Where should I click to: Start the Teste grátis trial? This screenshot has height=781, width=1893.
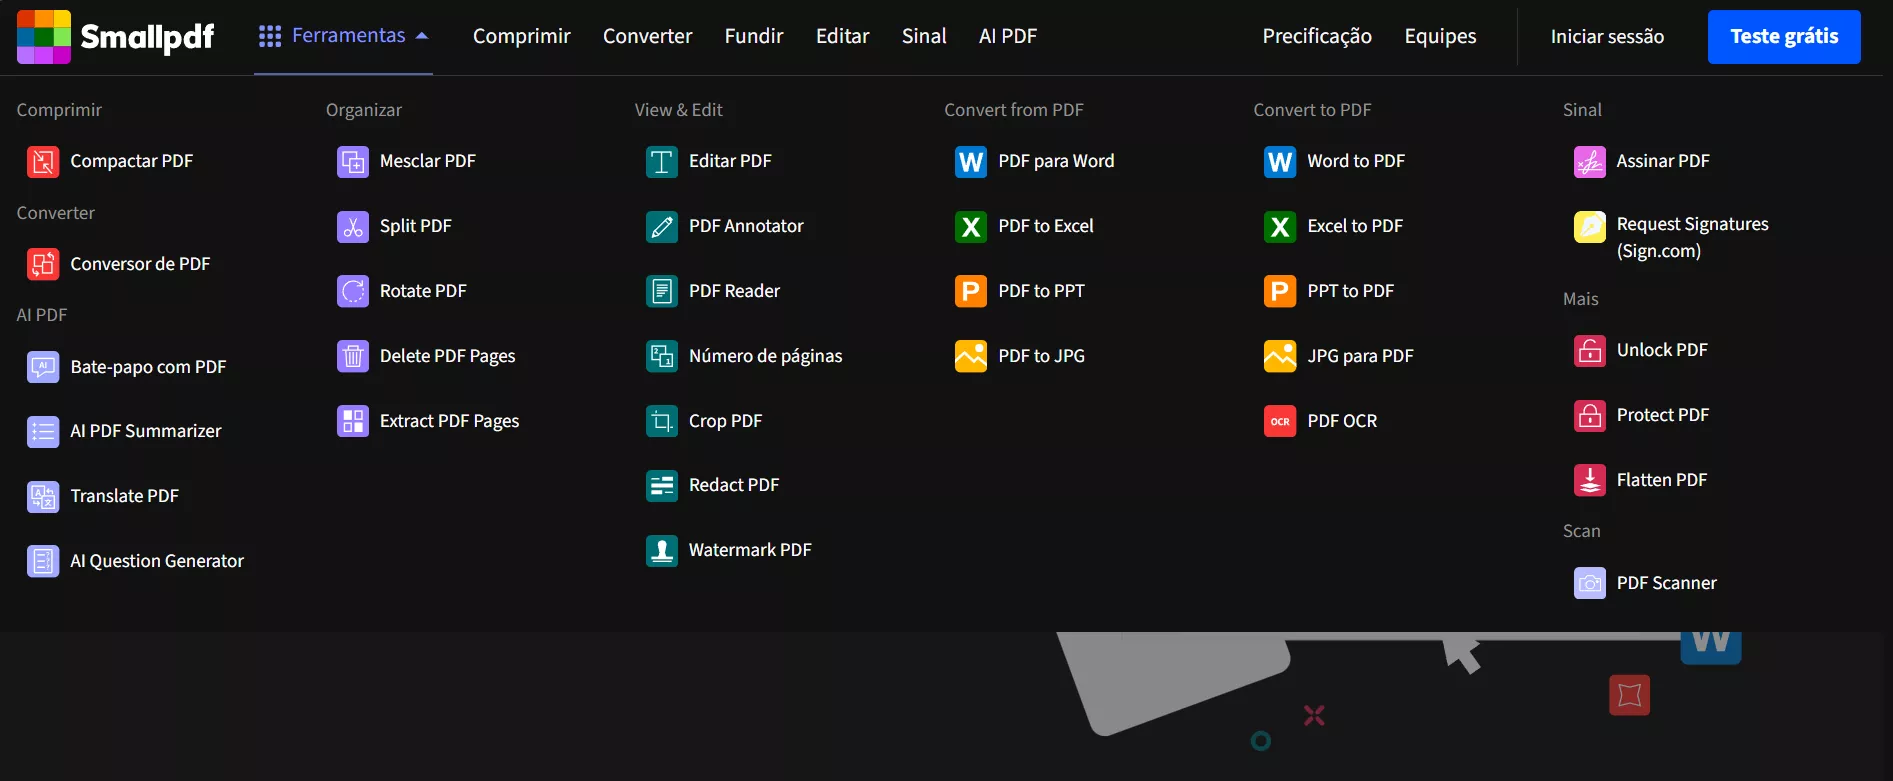click(x=1784, y=37)
